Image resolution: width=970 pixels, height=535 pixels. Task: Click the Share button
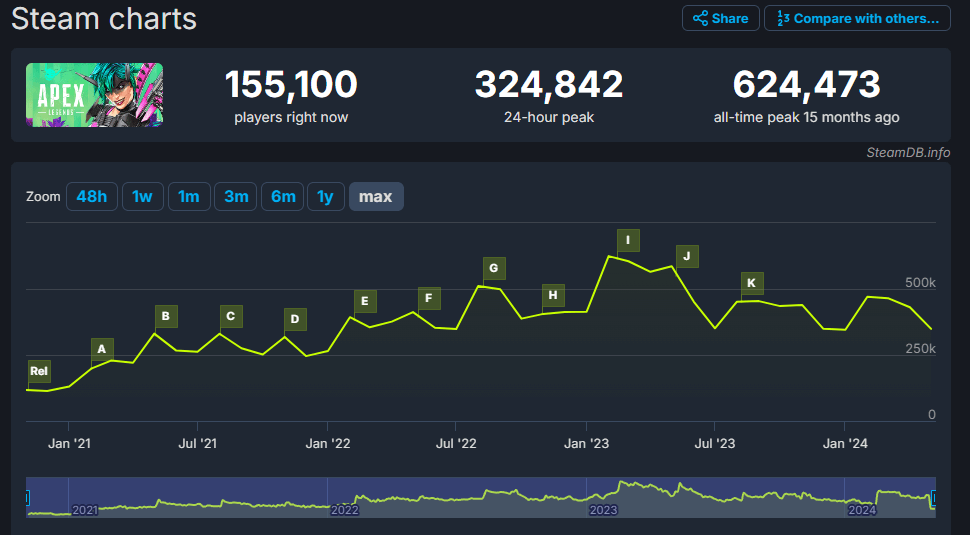point(720,18)
